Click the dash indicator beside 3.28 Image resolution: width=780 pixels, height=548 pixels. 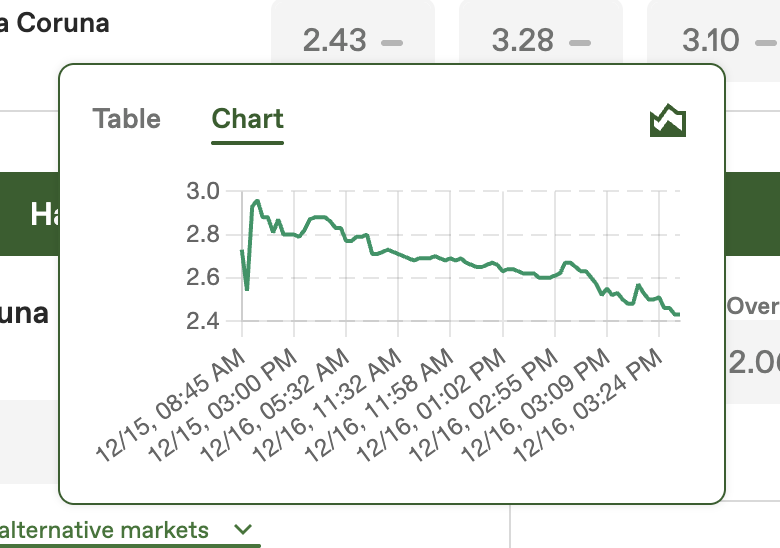[580, 43]
